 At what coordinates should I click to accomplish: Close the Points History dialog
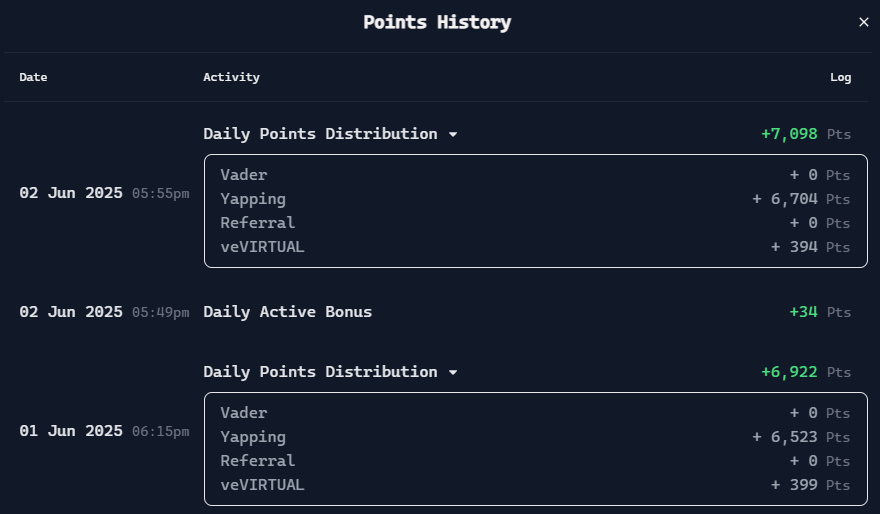[x=863, y=22]
